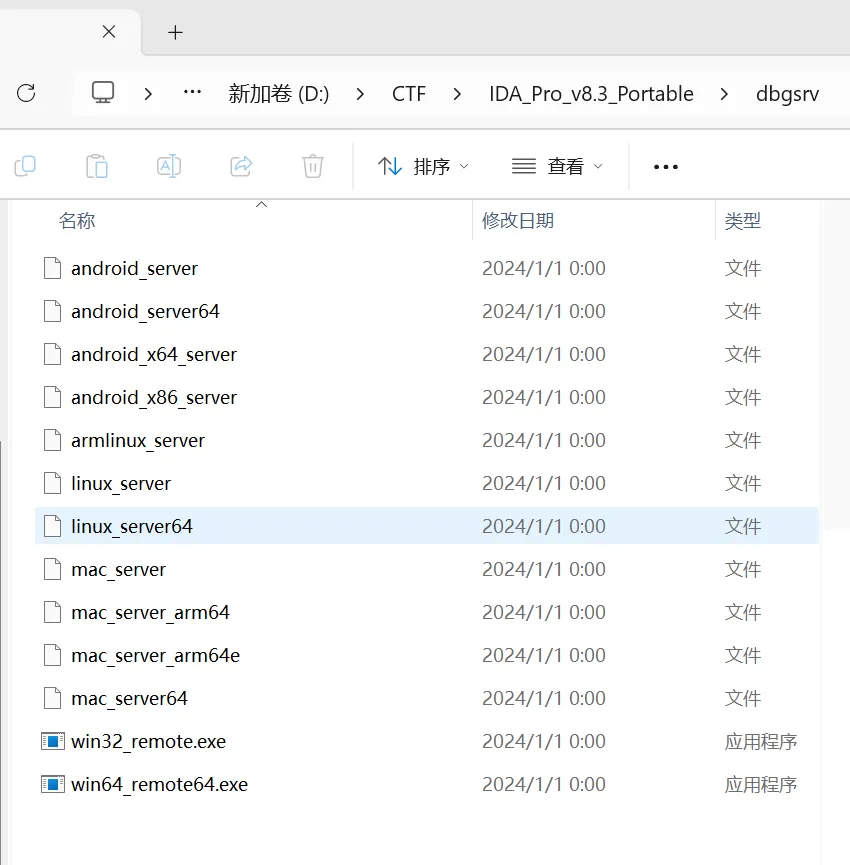Image resolution: width=850 pixels, height=865 pixels.
Task: Go to 新加卷 (D:) in breadcrumb
Action: [x=279, y=94]
